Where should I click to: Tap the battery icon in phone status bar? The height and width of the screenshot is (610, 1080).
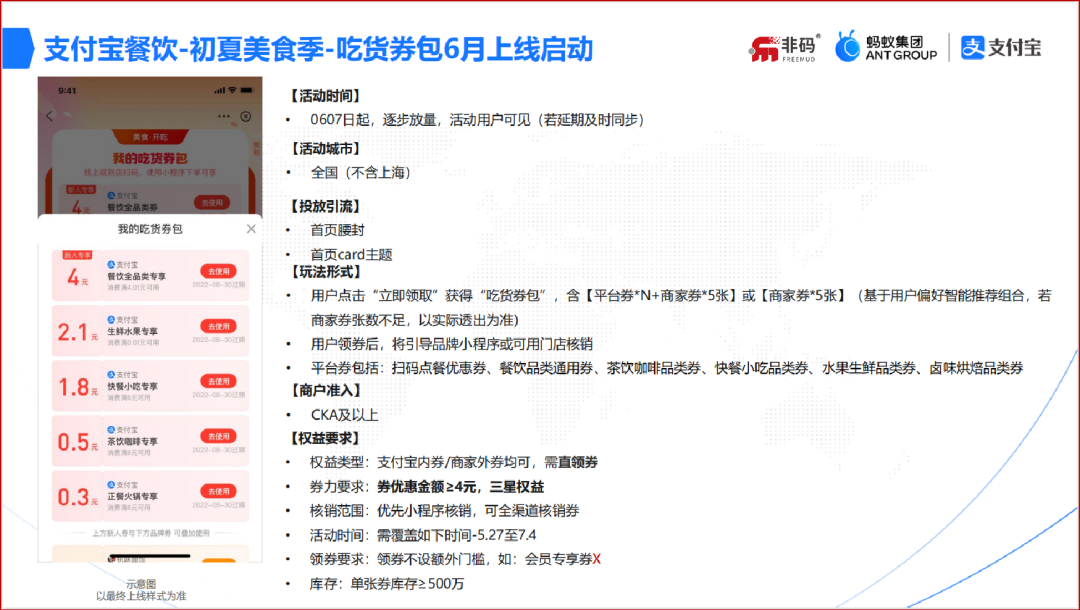pyautogui.click(x=247, y=90)
